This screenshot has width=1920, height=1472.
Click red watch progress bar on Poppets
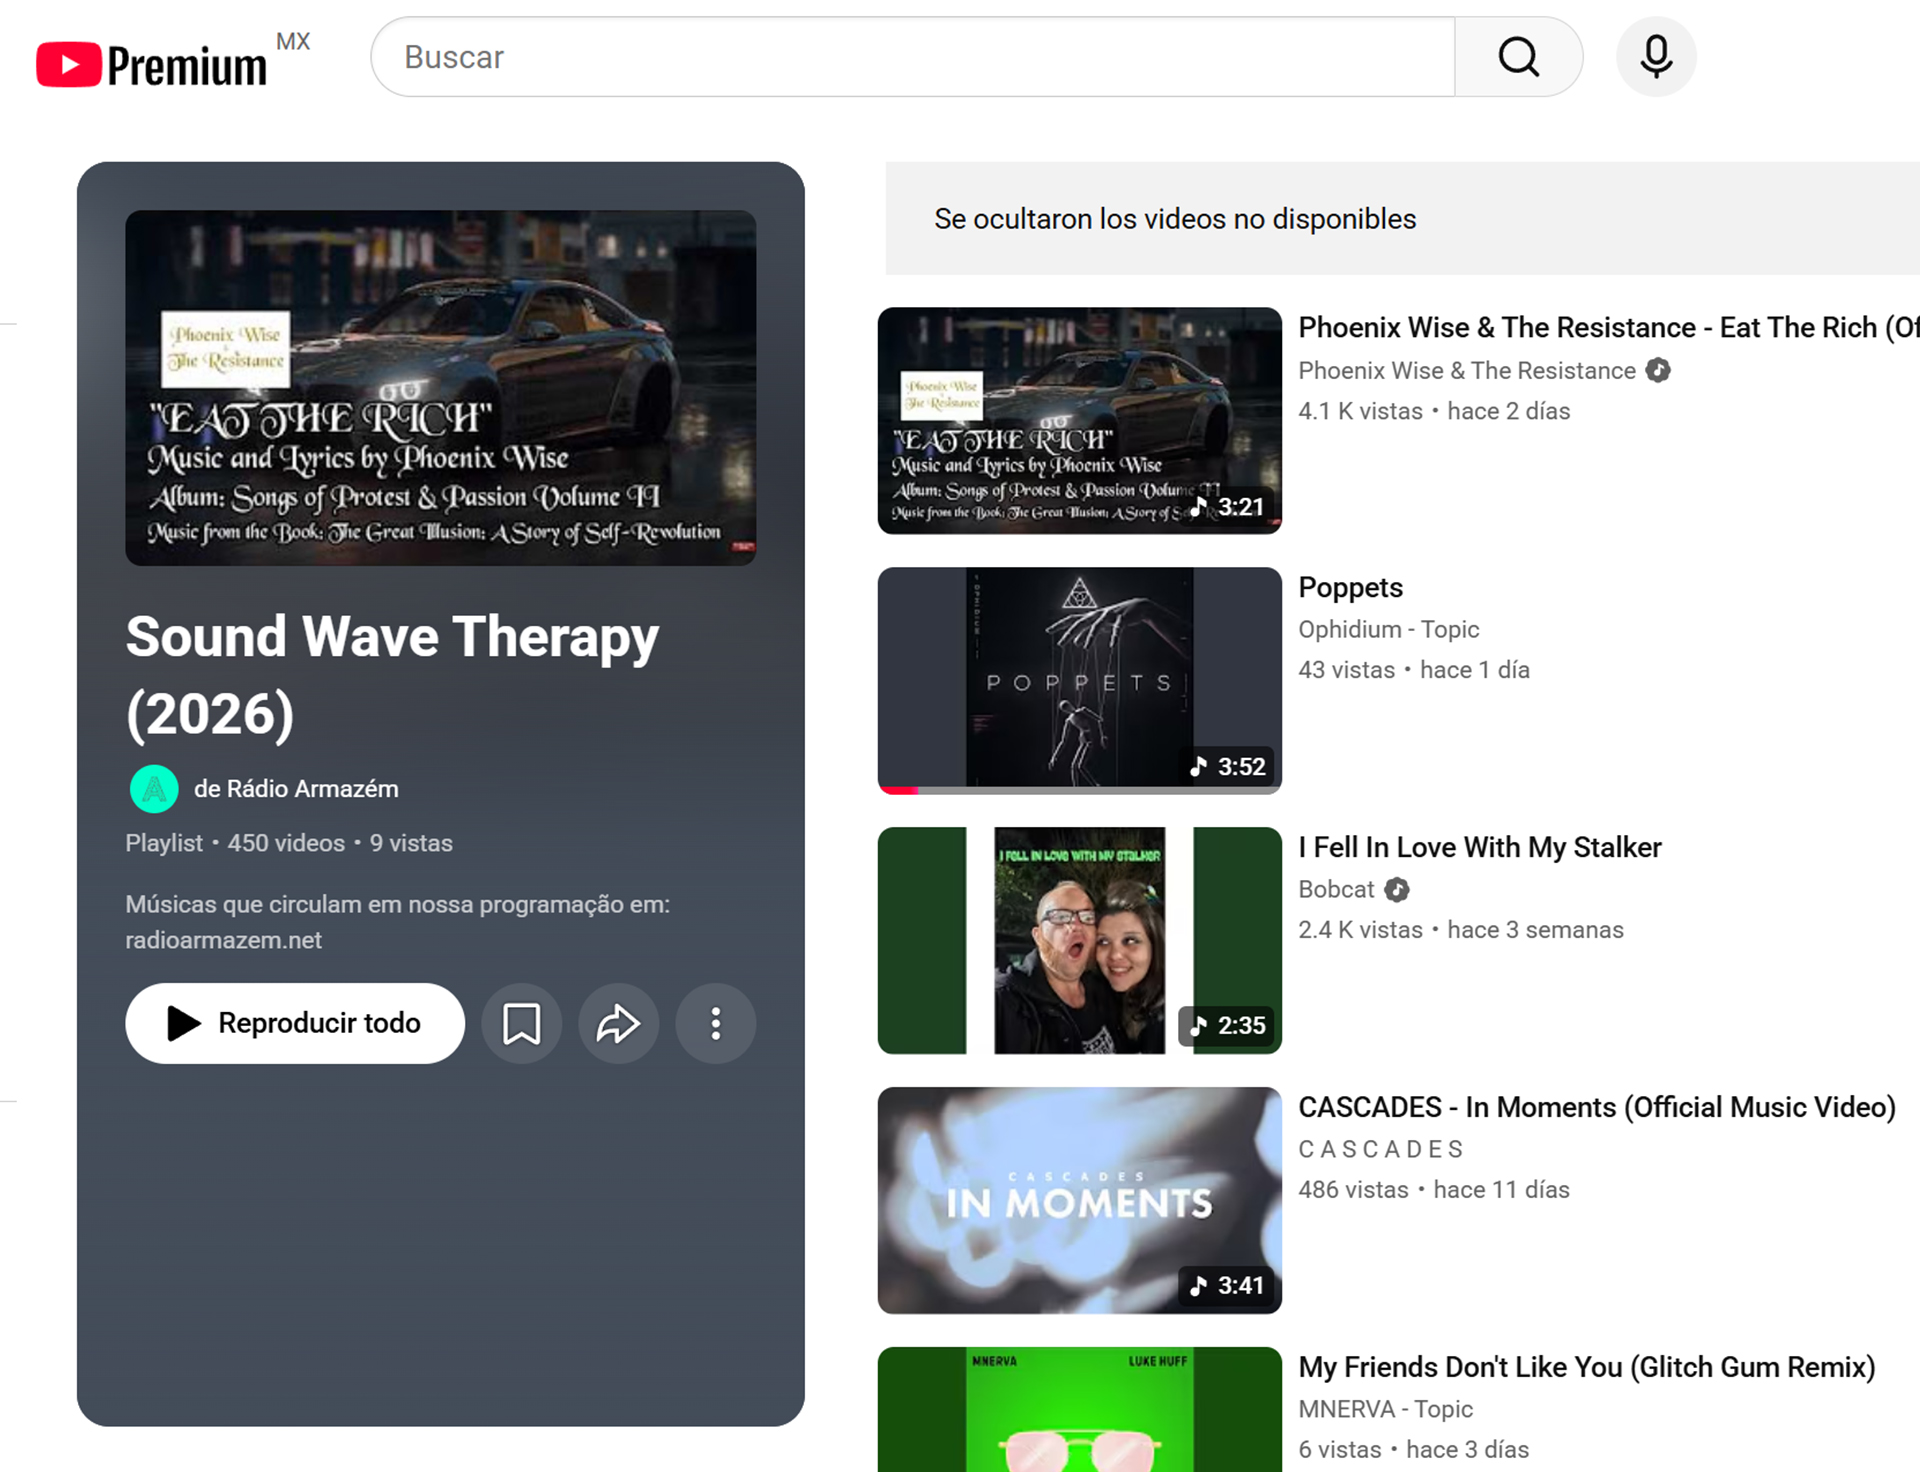pyautogui.click(x=898, y=790)
